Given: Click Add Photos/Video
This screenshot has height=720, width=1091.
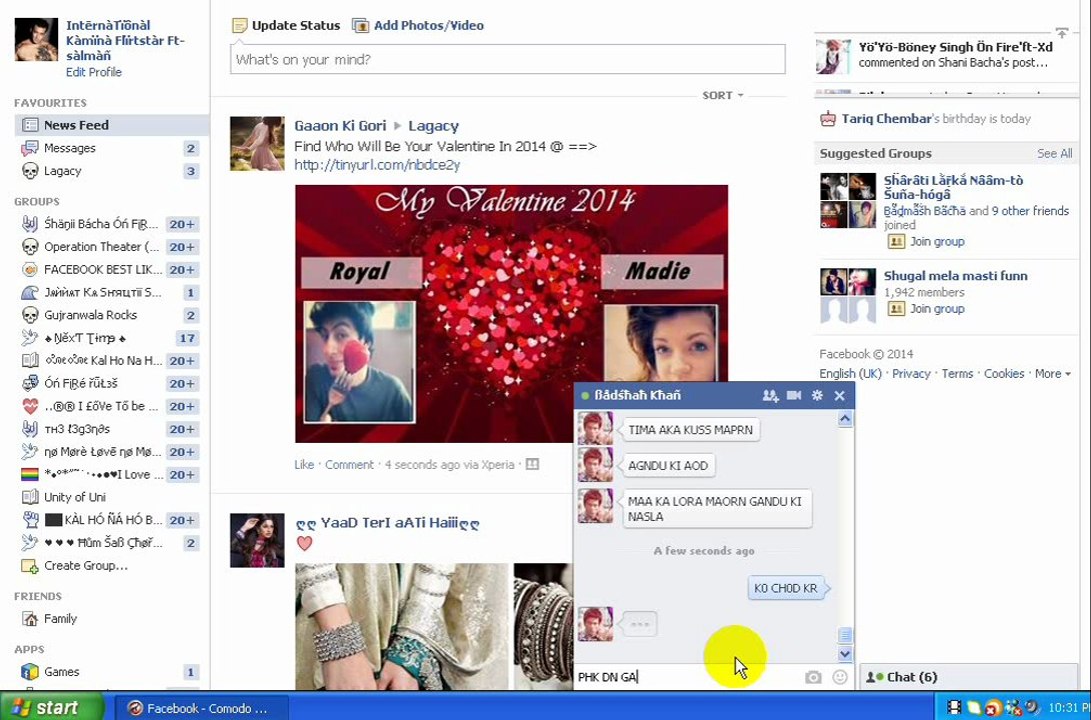Looking at the screenshot, I should 428,26.
